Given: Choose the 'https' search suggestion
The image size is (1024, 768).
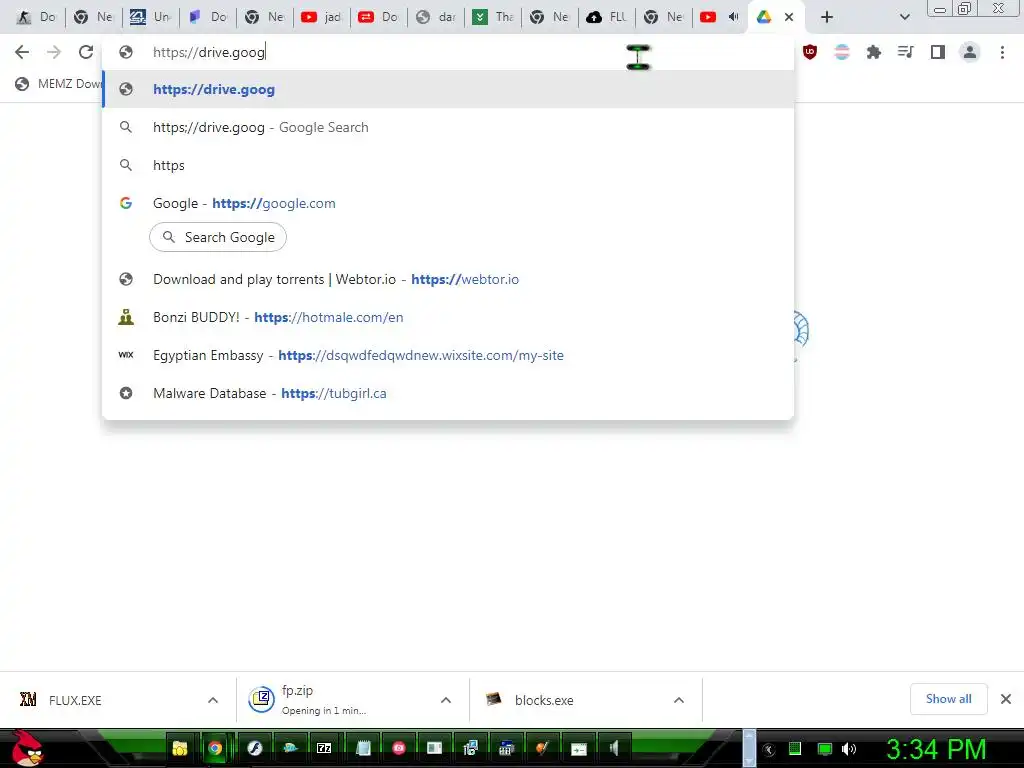Looking at the screenshot, I should coord(448,165).
